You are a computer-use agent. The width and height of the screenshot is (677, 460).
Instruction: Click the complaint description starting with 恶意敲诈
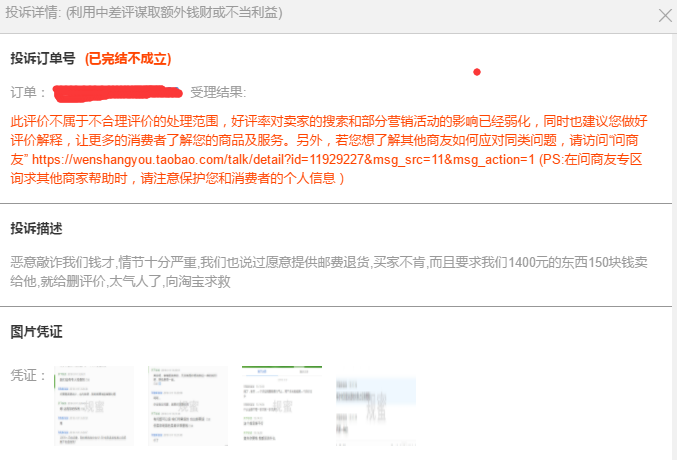[329, 272]
